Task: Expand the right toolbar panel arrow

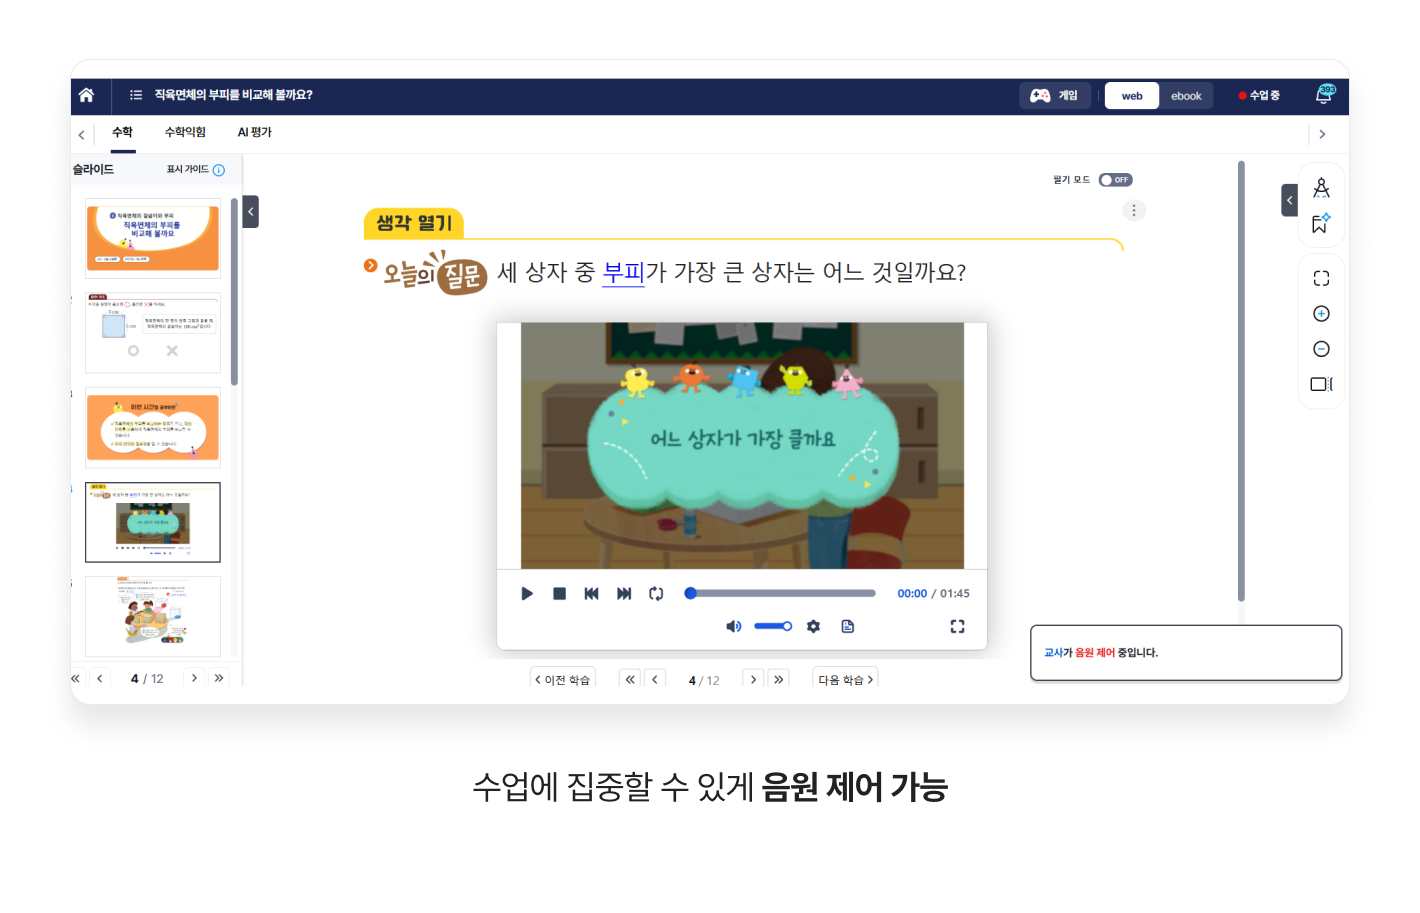Action: [x=1289, y=200]
